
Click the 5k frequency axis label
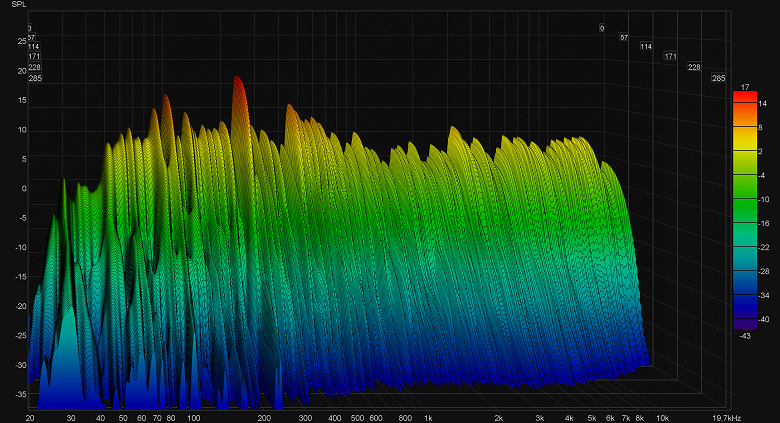click(592, 418)
